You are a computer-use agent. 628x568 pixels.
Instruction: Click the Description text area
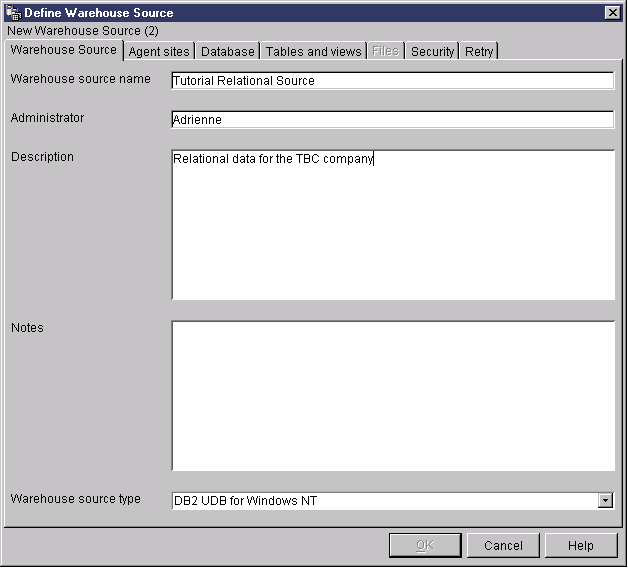(x=393, y=225)
